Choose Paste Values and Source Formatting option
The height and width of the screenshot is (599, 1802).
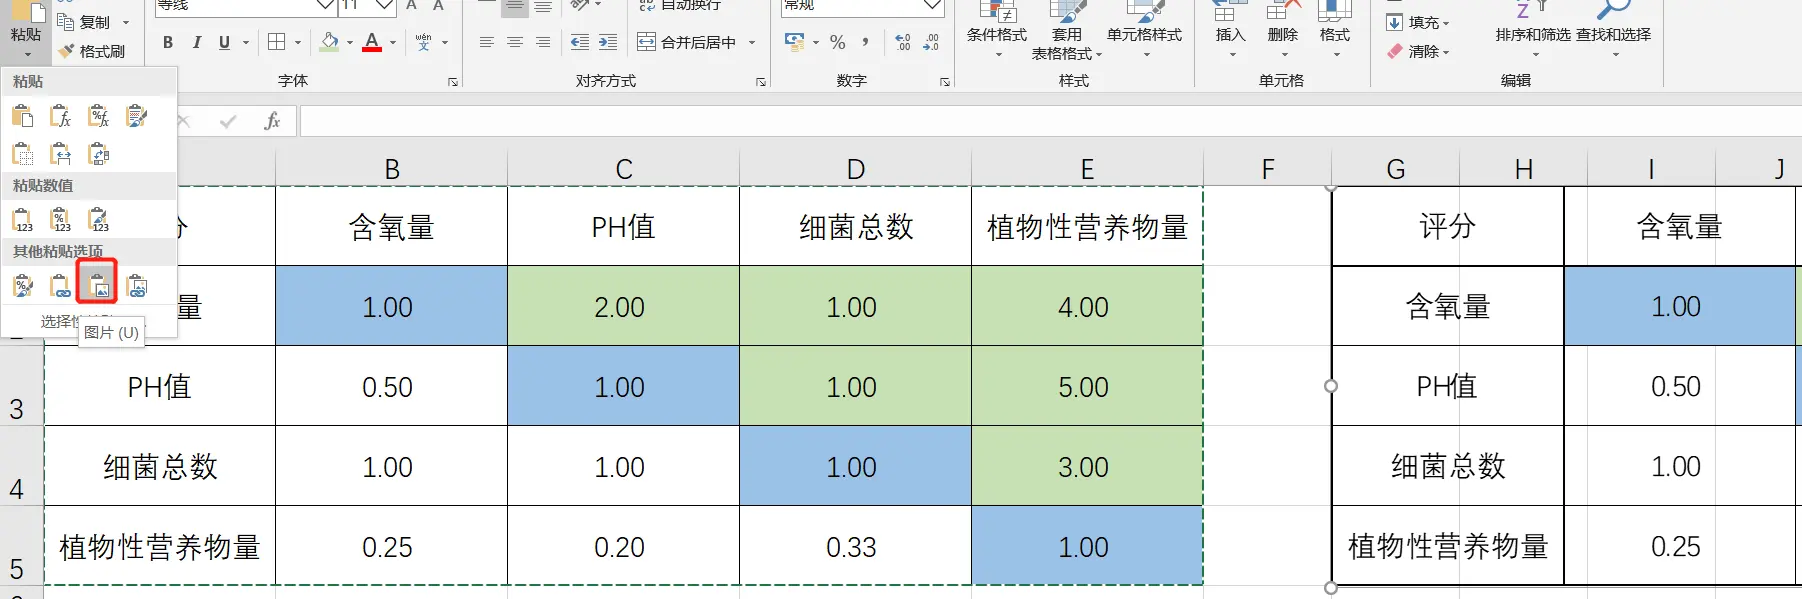[98, 220]
